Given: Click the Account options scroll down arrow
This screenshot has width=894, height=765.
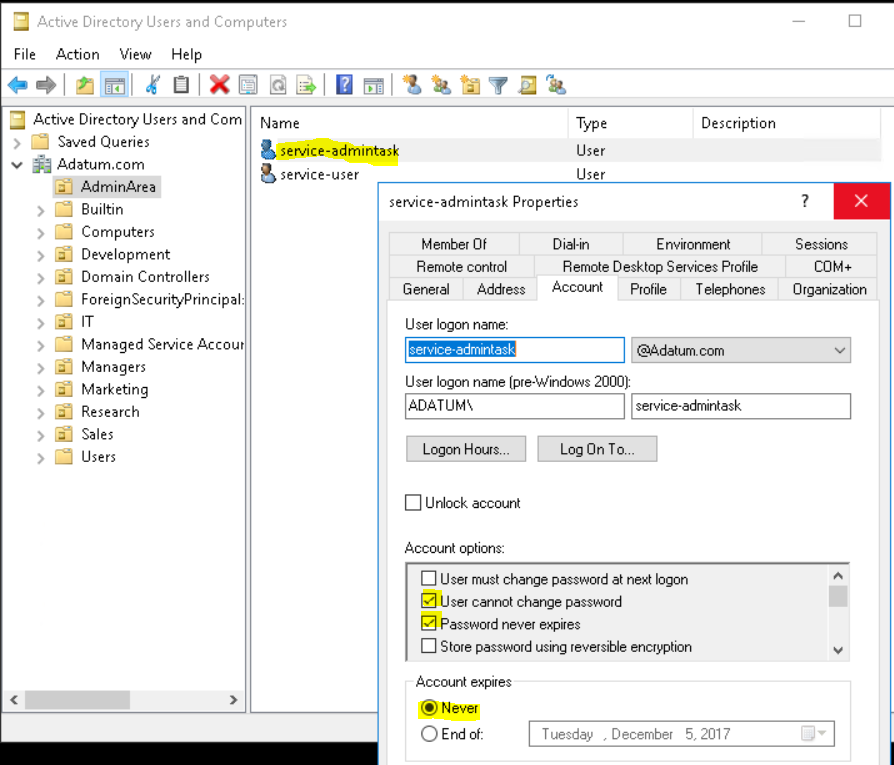Looking at the screenshot, I should [838, 649].
